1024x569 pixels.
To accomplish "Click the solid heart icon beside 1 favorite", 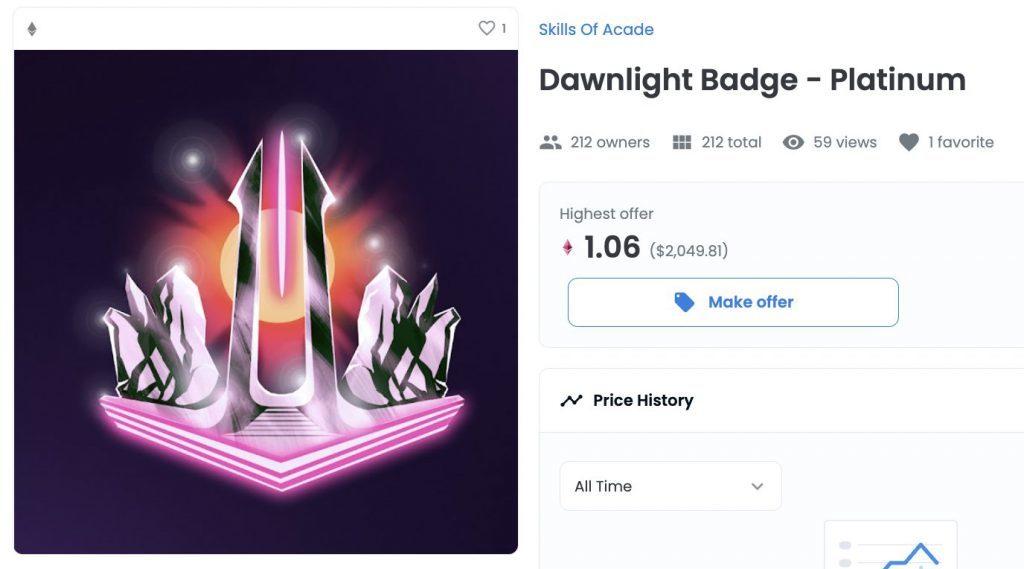I will pos(908,142).
